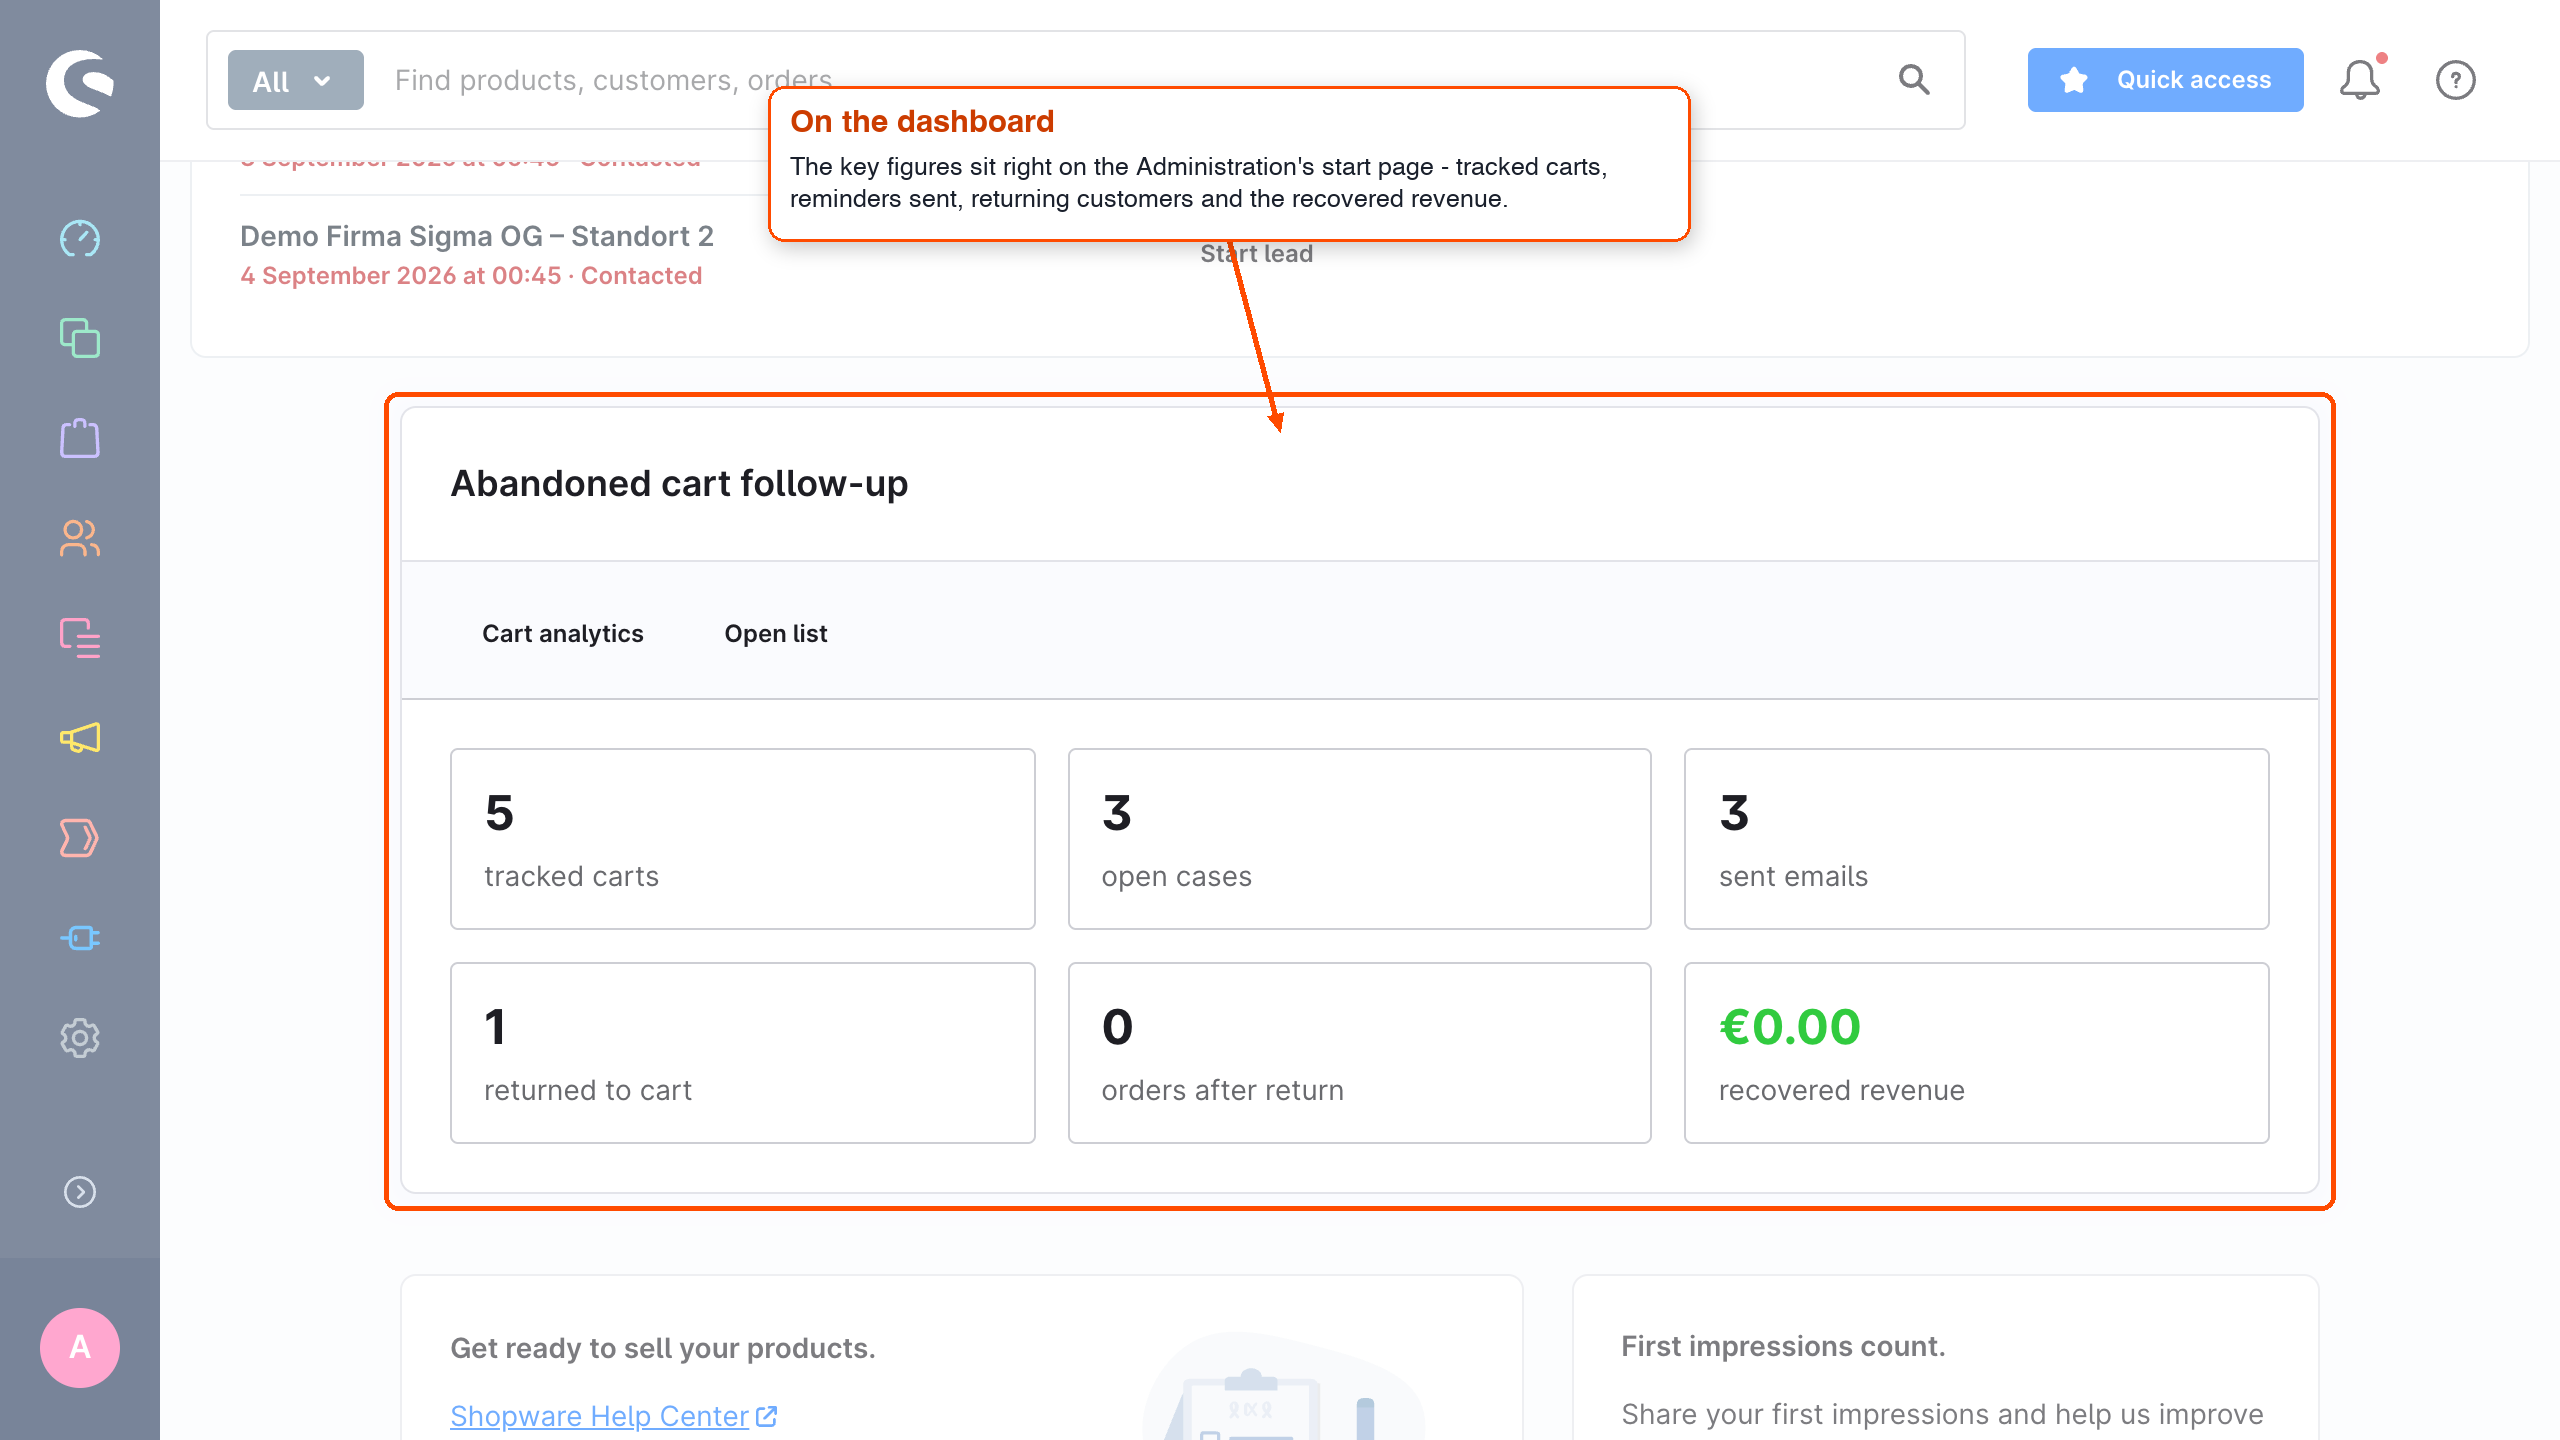Open the Extensions plug icon
Image resolution: width=2560 pixels, height=1440 pixels.
80,938
